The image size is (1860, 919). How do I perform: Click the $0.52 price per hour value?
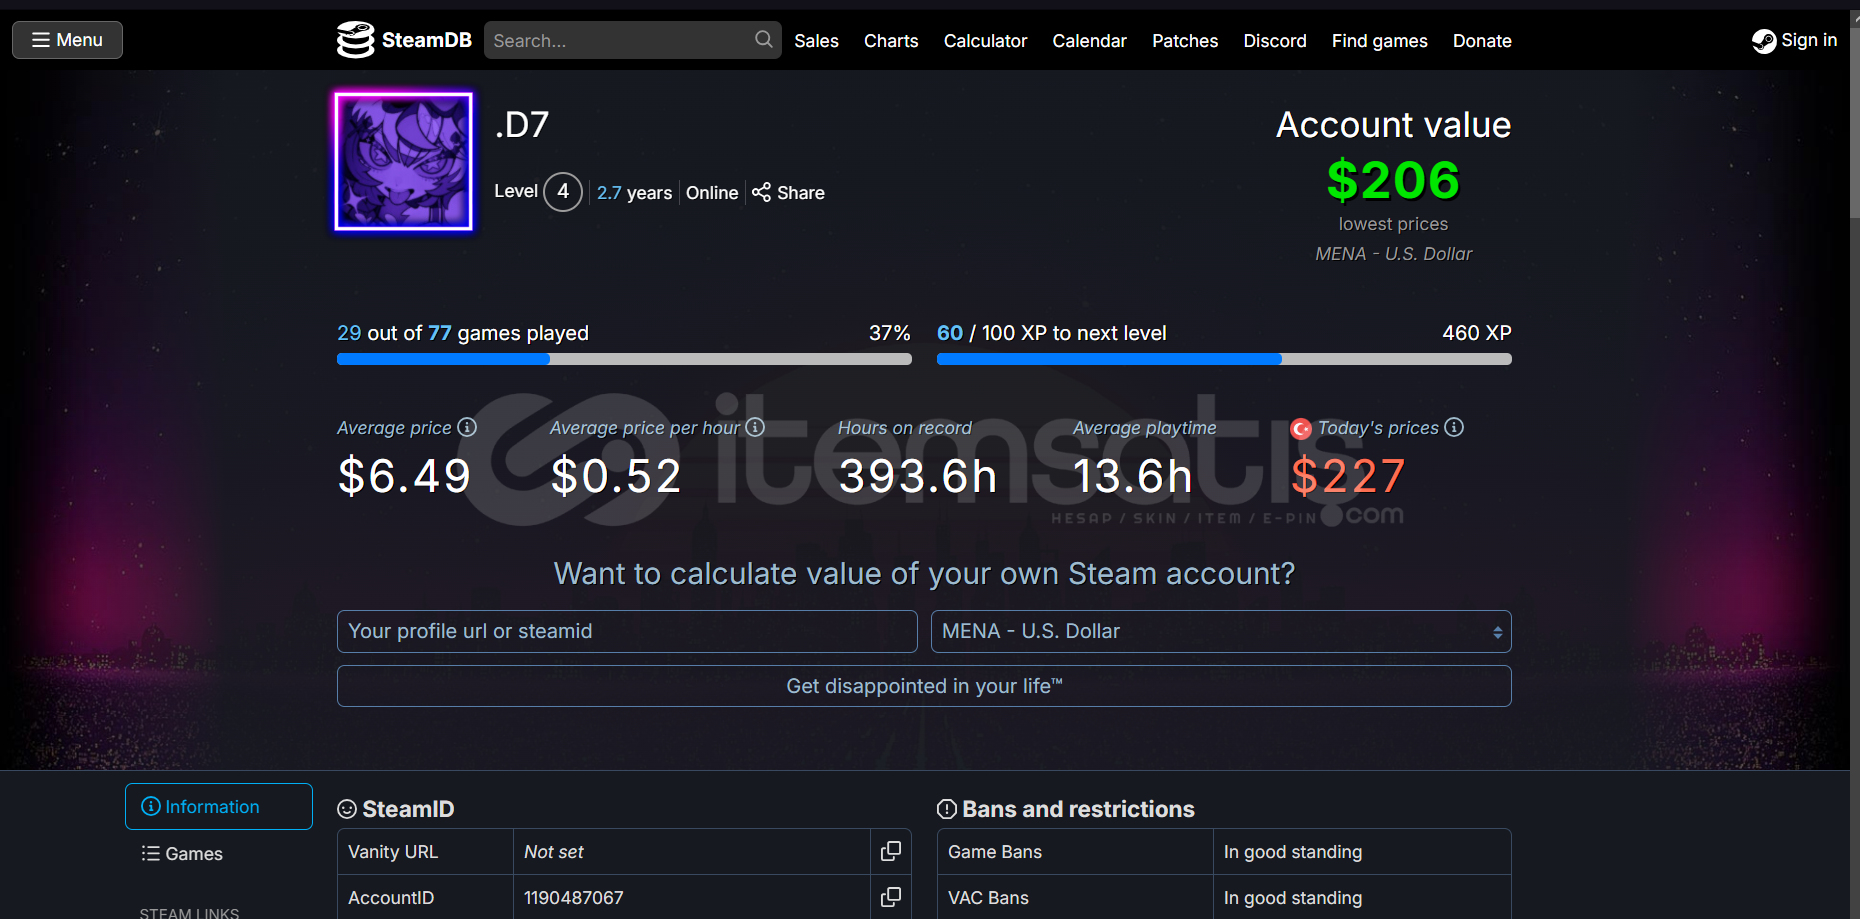[x=616, y=476]
